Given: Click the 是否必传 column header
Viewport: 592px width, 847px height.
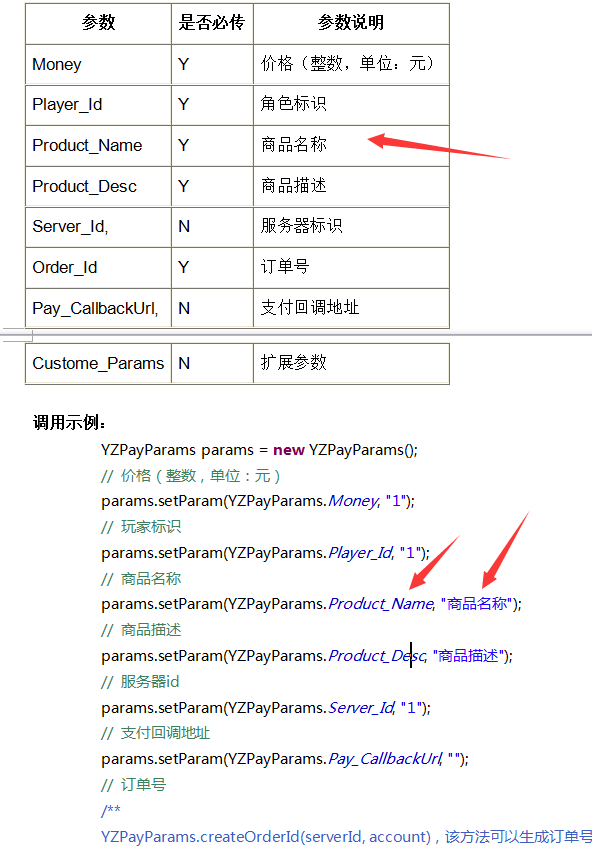Looking at the screenshot, I should pos(212,23).
